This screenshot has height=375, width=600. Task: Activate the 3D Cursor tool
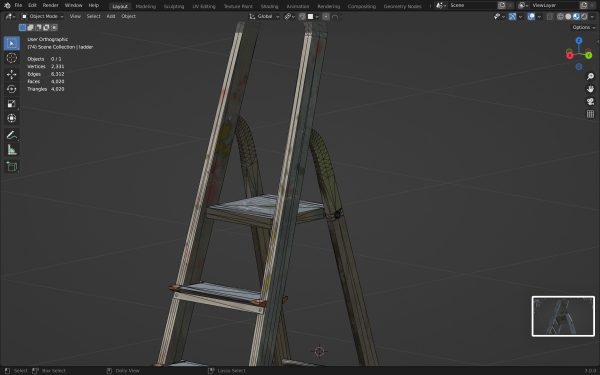(x=11, y=58)
